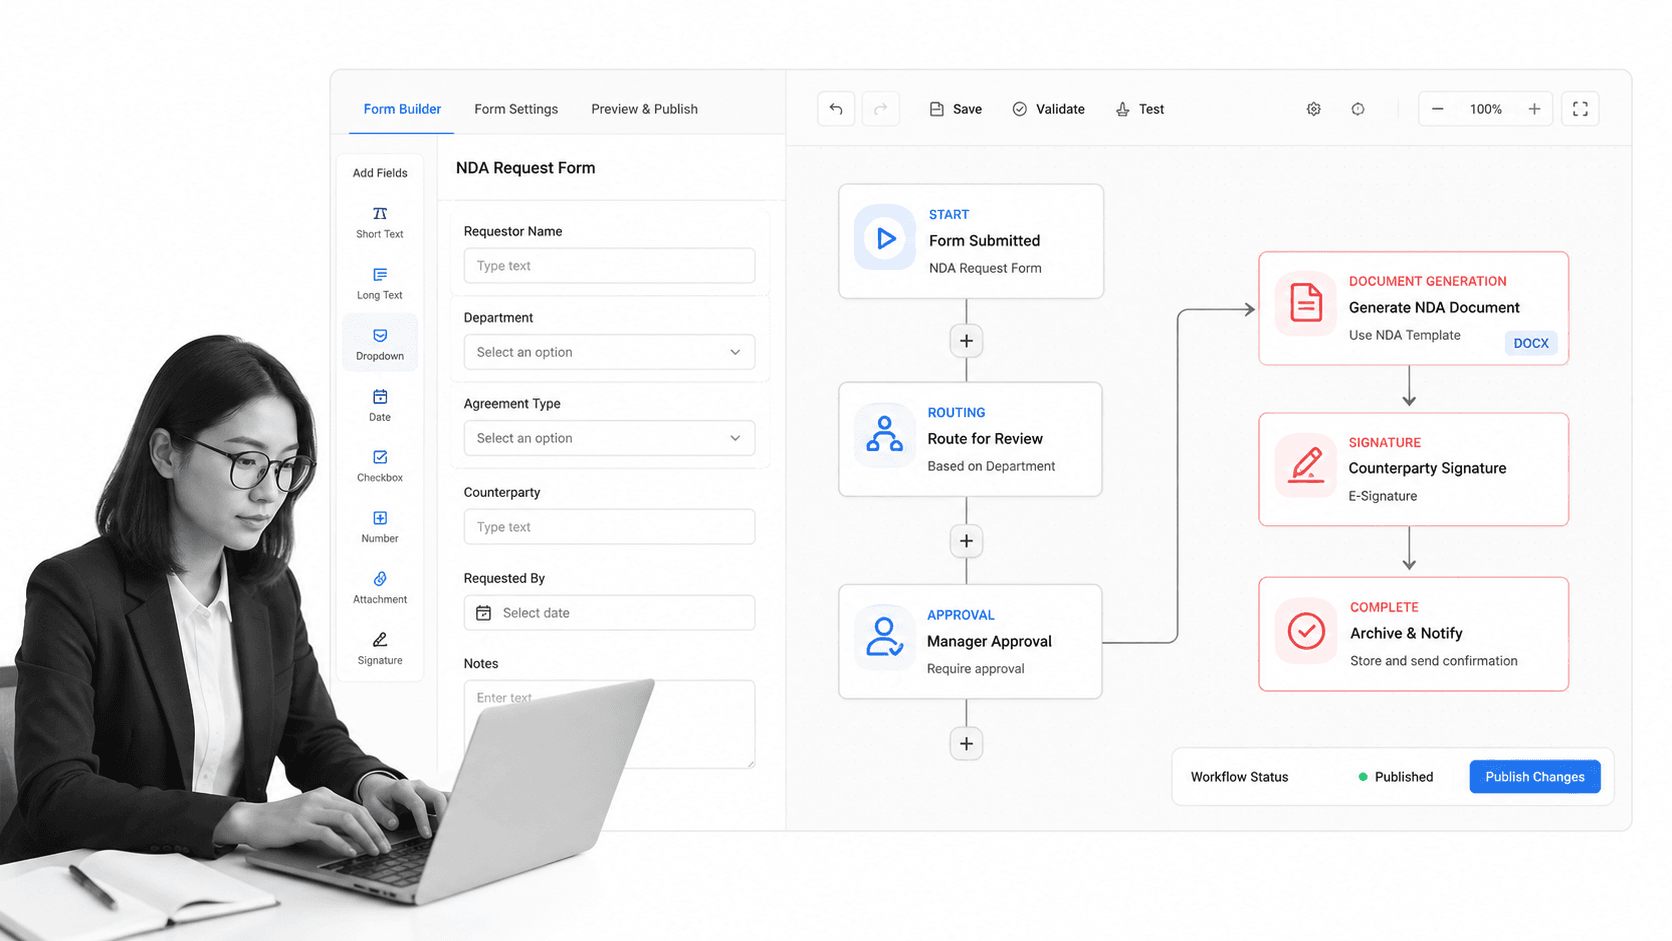The width and height of the screenshot is (1672, 941).
Task: Add a Short Text field
Action: coord(380,222)
